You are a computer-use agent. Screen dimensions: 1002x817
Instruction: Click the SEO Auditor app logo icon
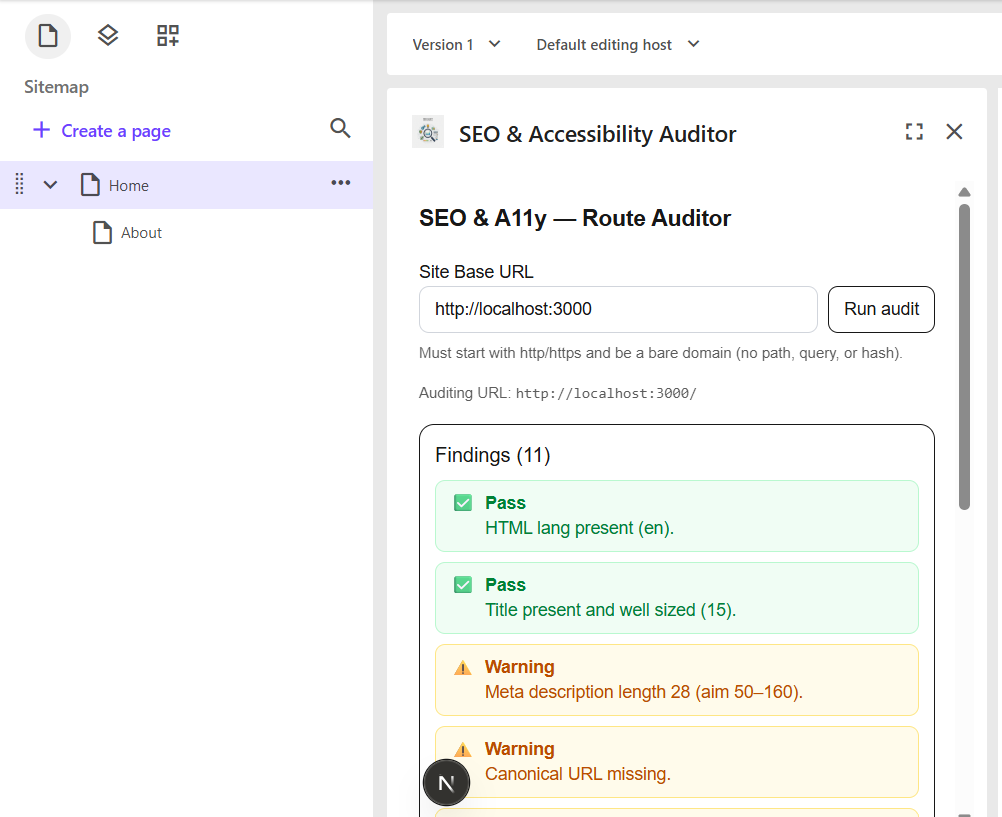click(x=428, y=132)
